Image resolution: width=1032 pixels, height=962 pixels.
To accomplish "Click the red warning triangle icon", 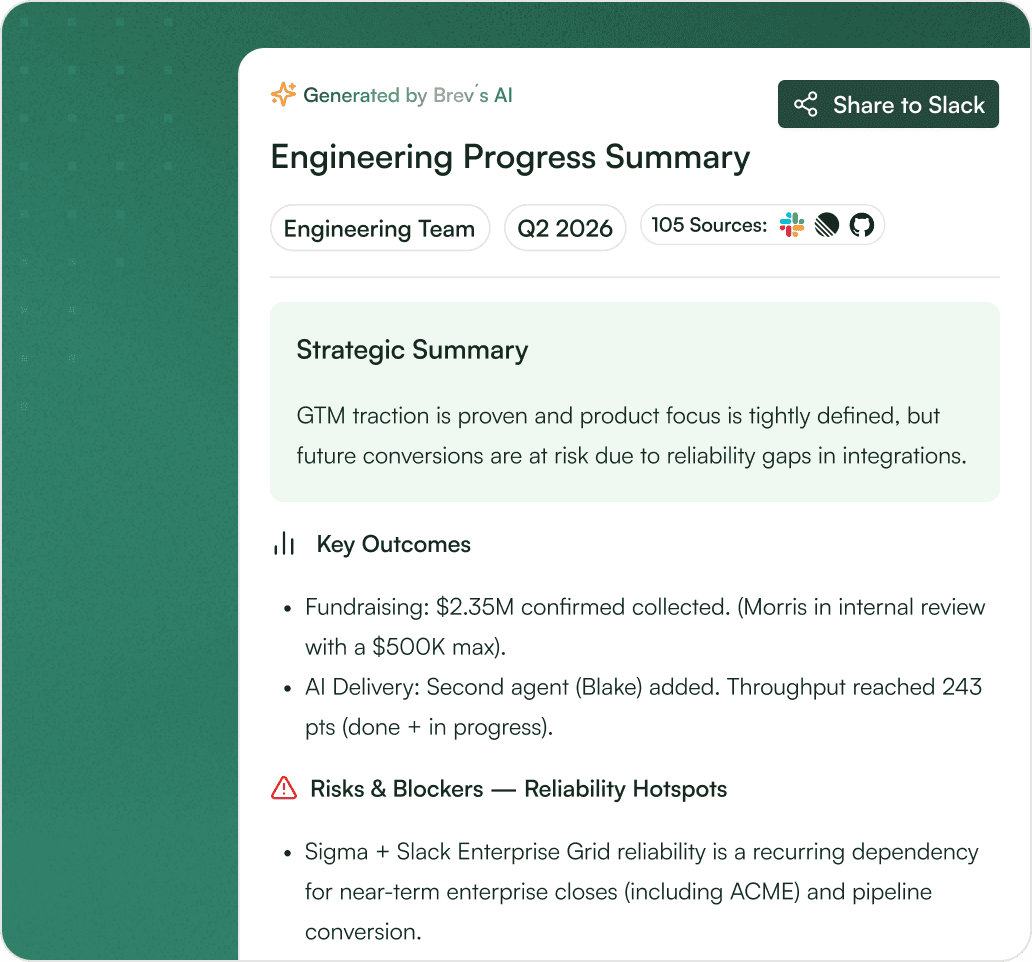I will click(284, 788).
